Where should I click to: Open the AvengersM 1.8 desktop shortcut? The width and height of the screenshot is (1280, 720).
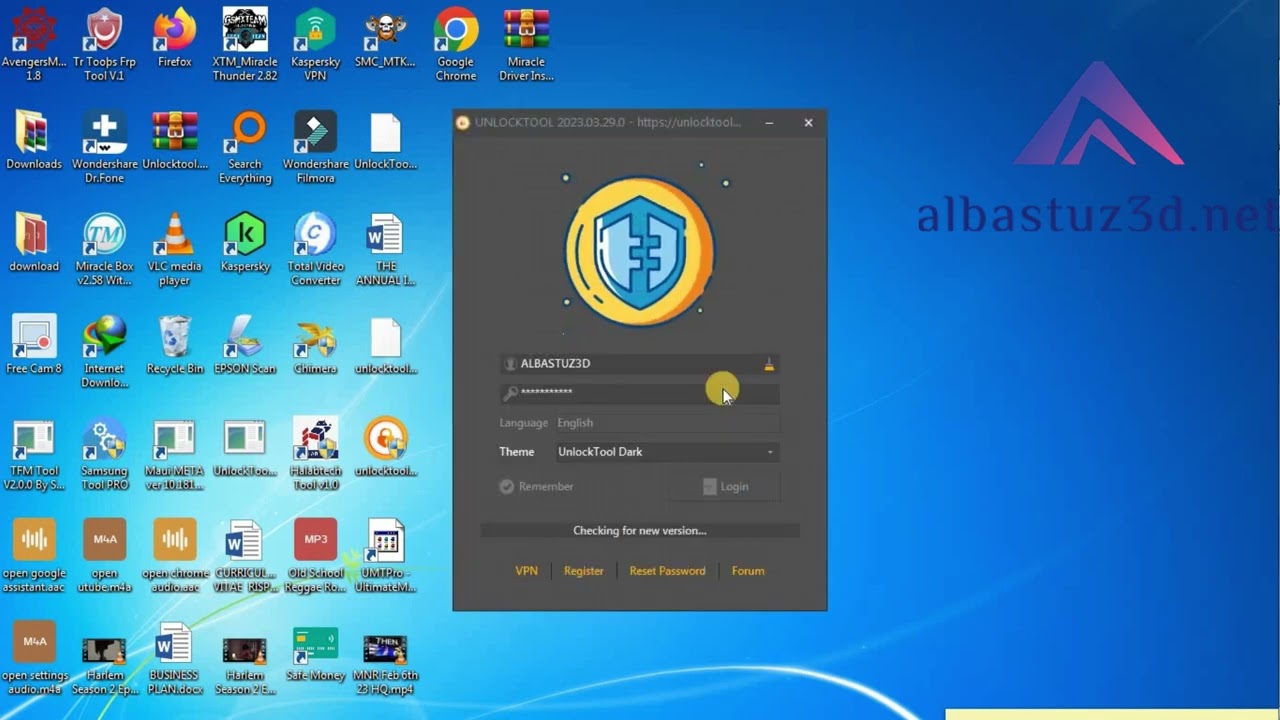tap(34, 45)
